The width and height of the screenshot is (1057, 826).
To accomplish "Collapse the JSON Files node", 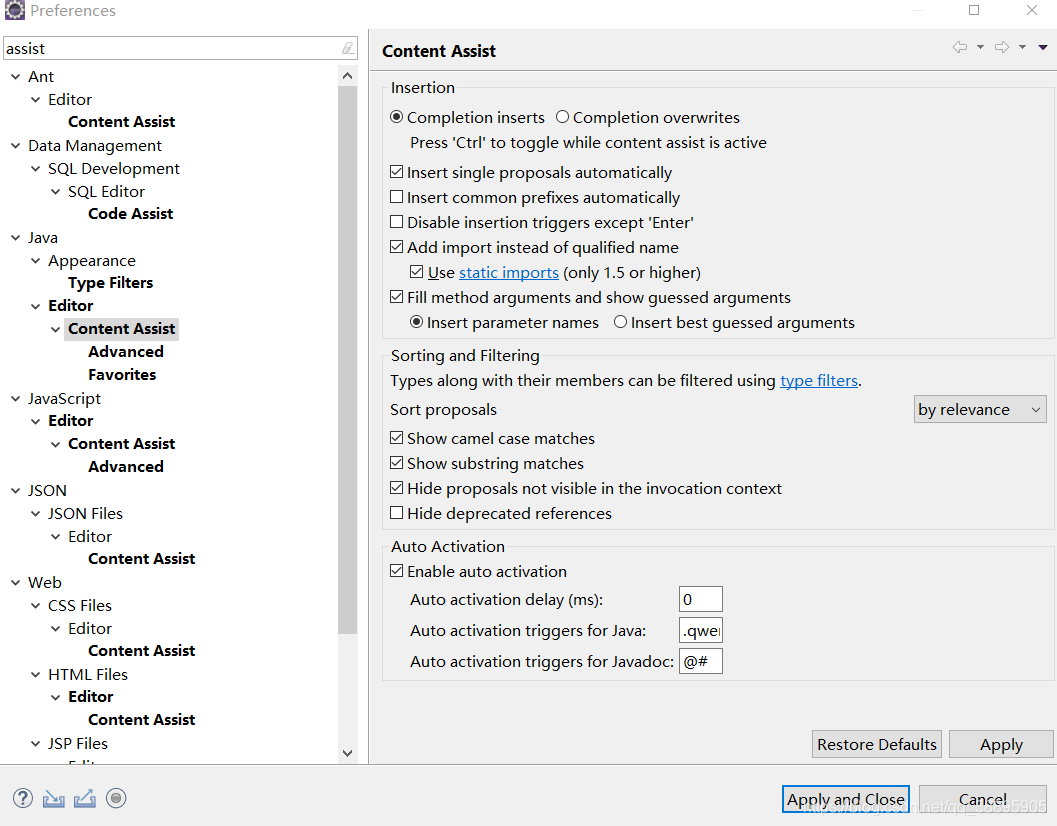I will pos(36,513).
